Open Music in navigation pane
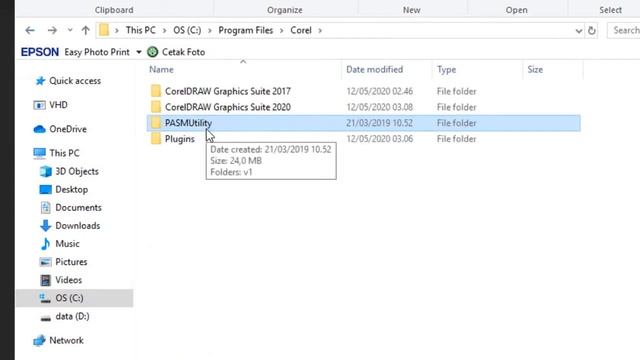 (67, 244)
